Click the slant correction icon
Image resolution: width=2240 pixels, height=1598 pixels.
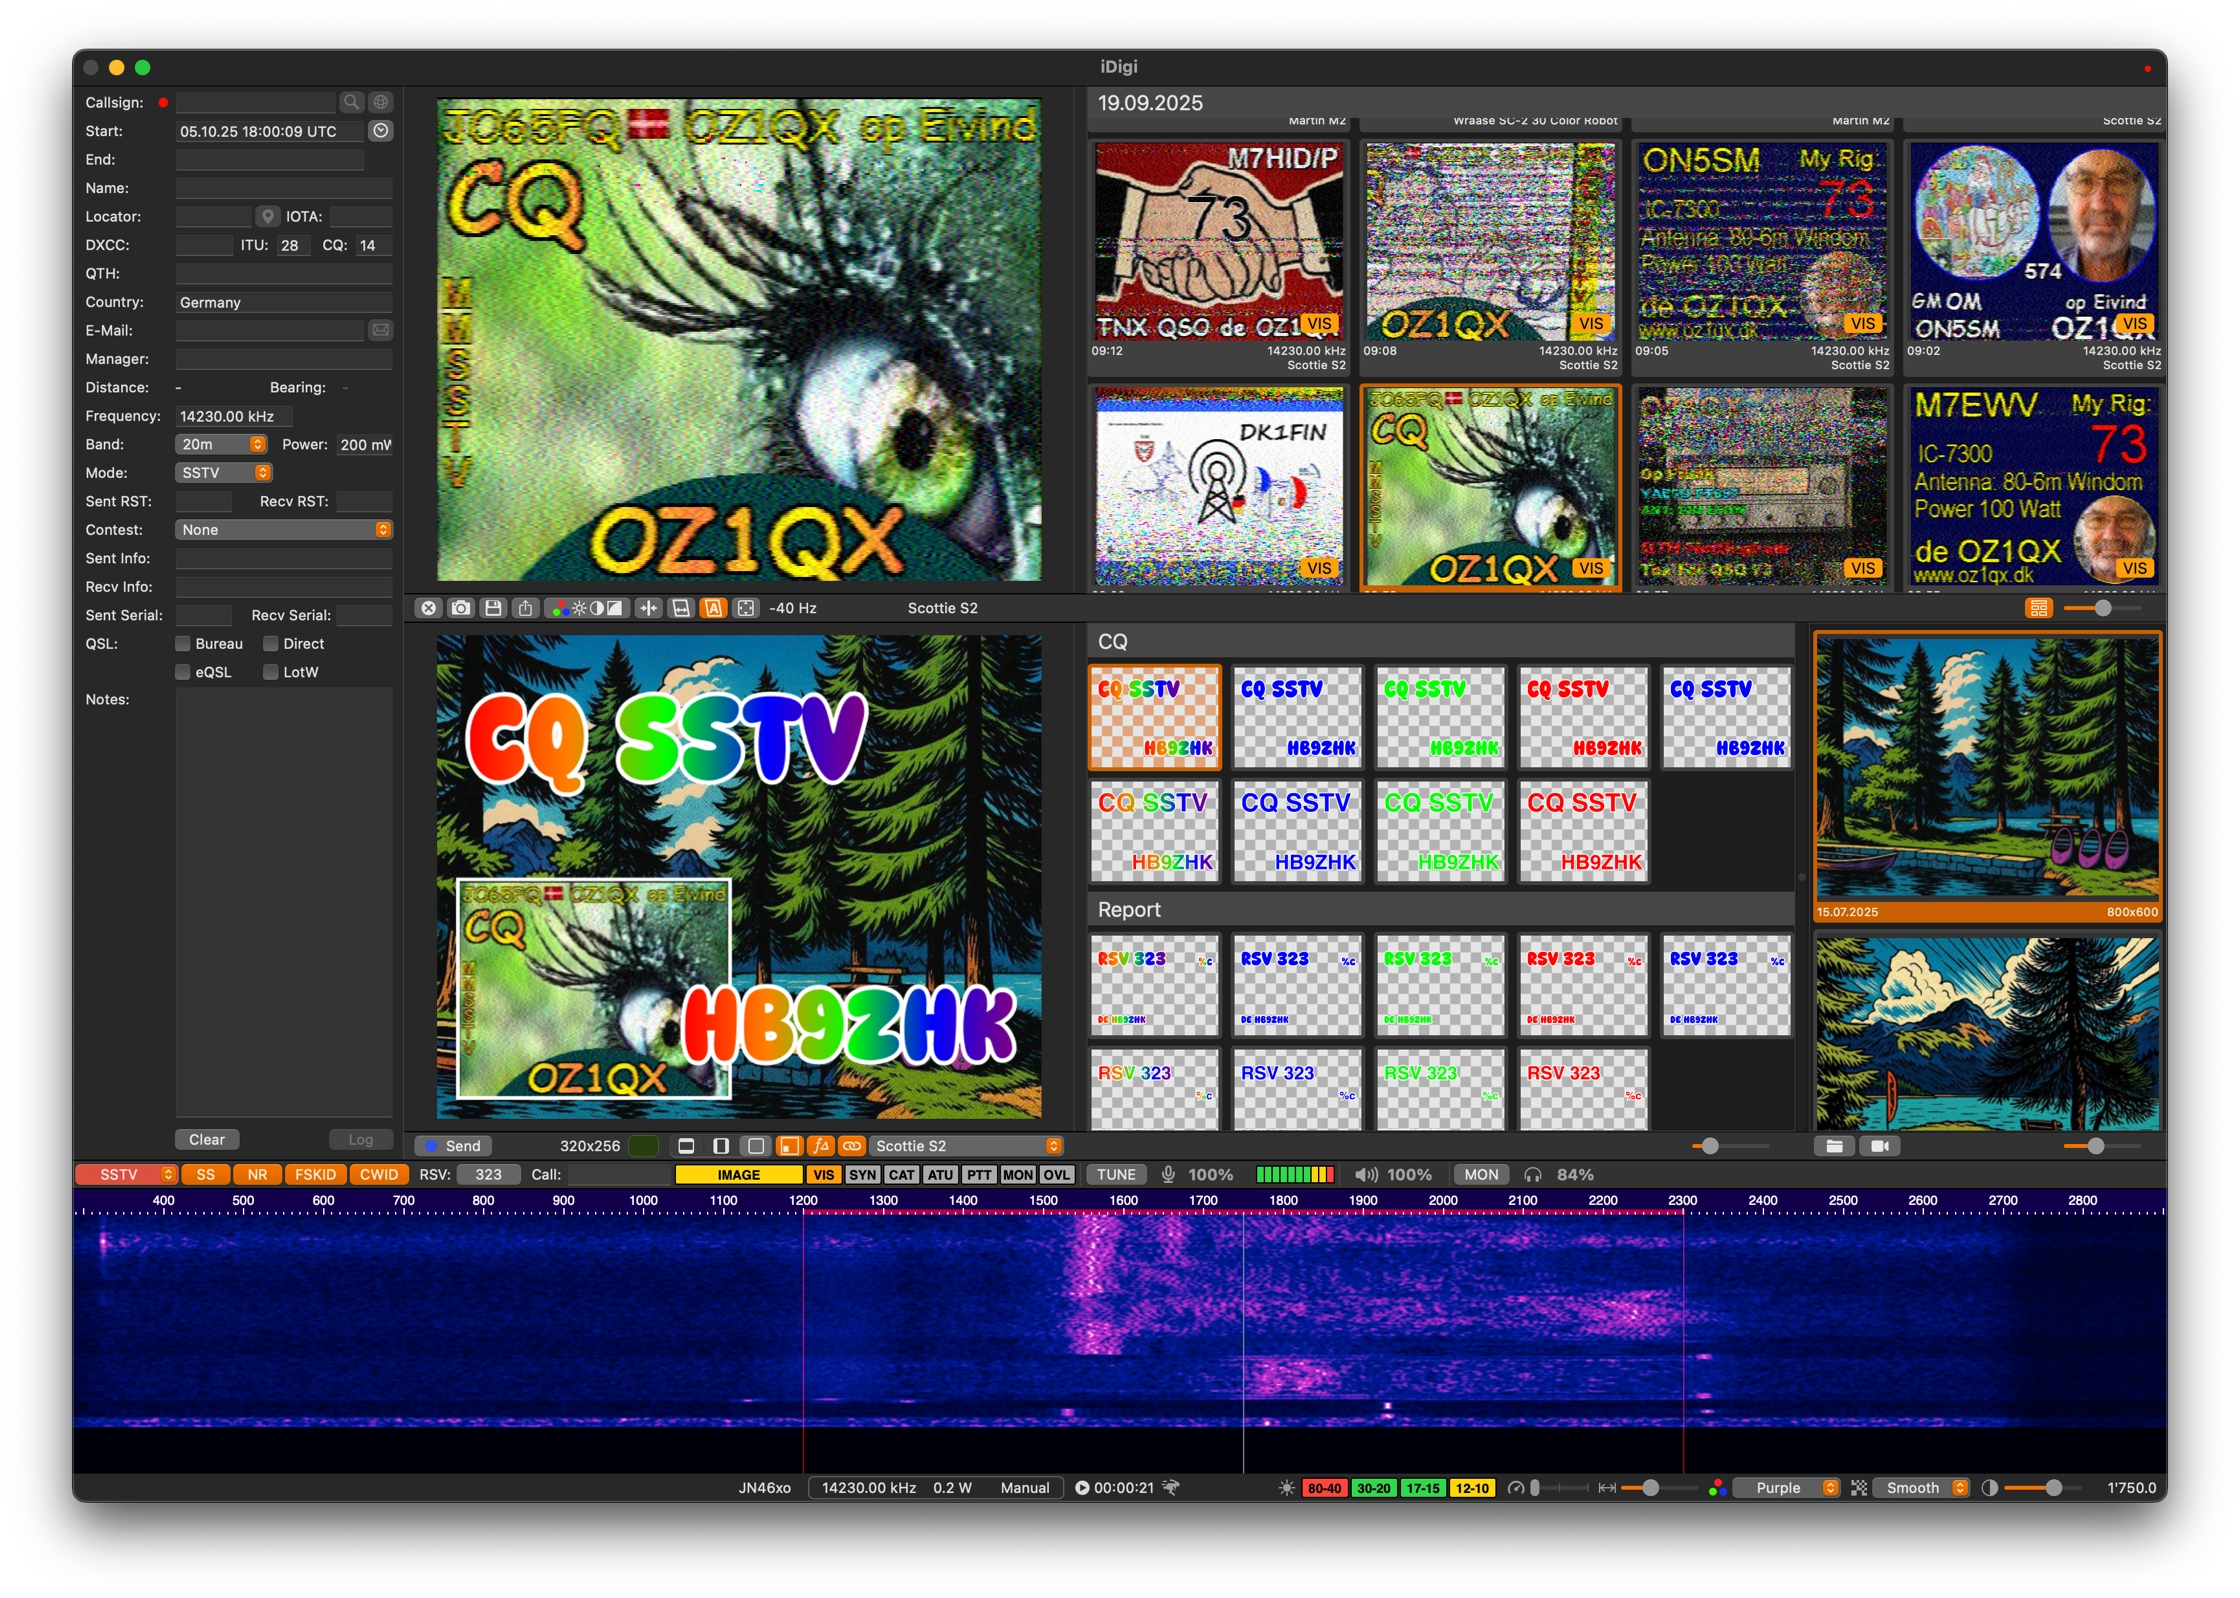pos(681,608)
